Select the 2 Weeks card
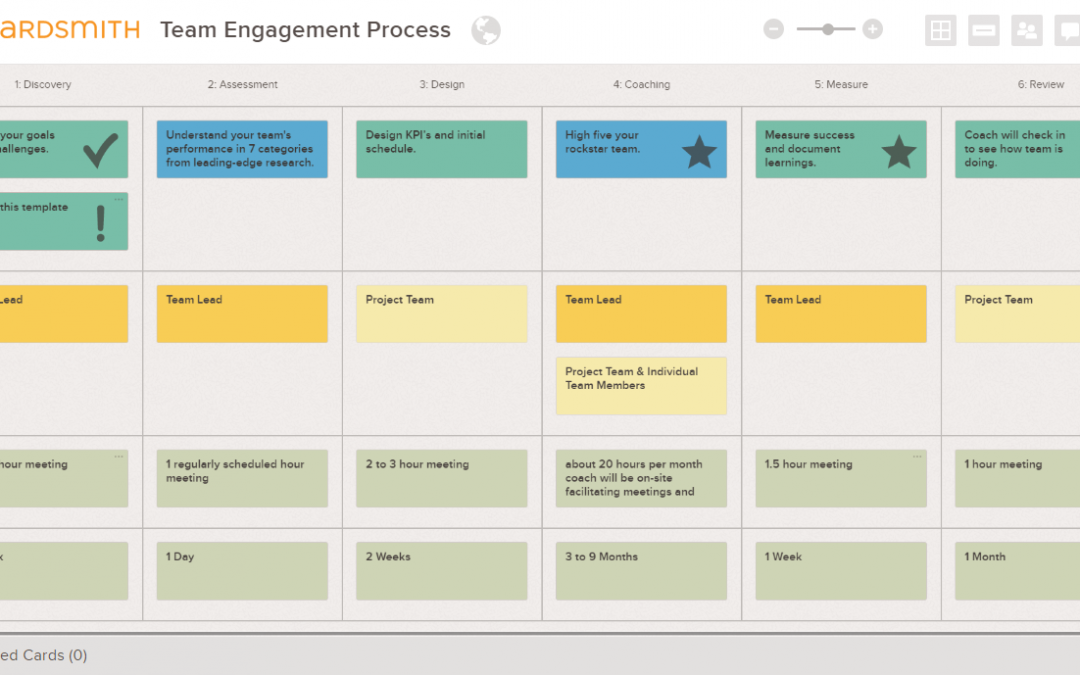 click(x=442, y=571)
